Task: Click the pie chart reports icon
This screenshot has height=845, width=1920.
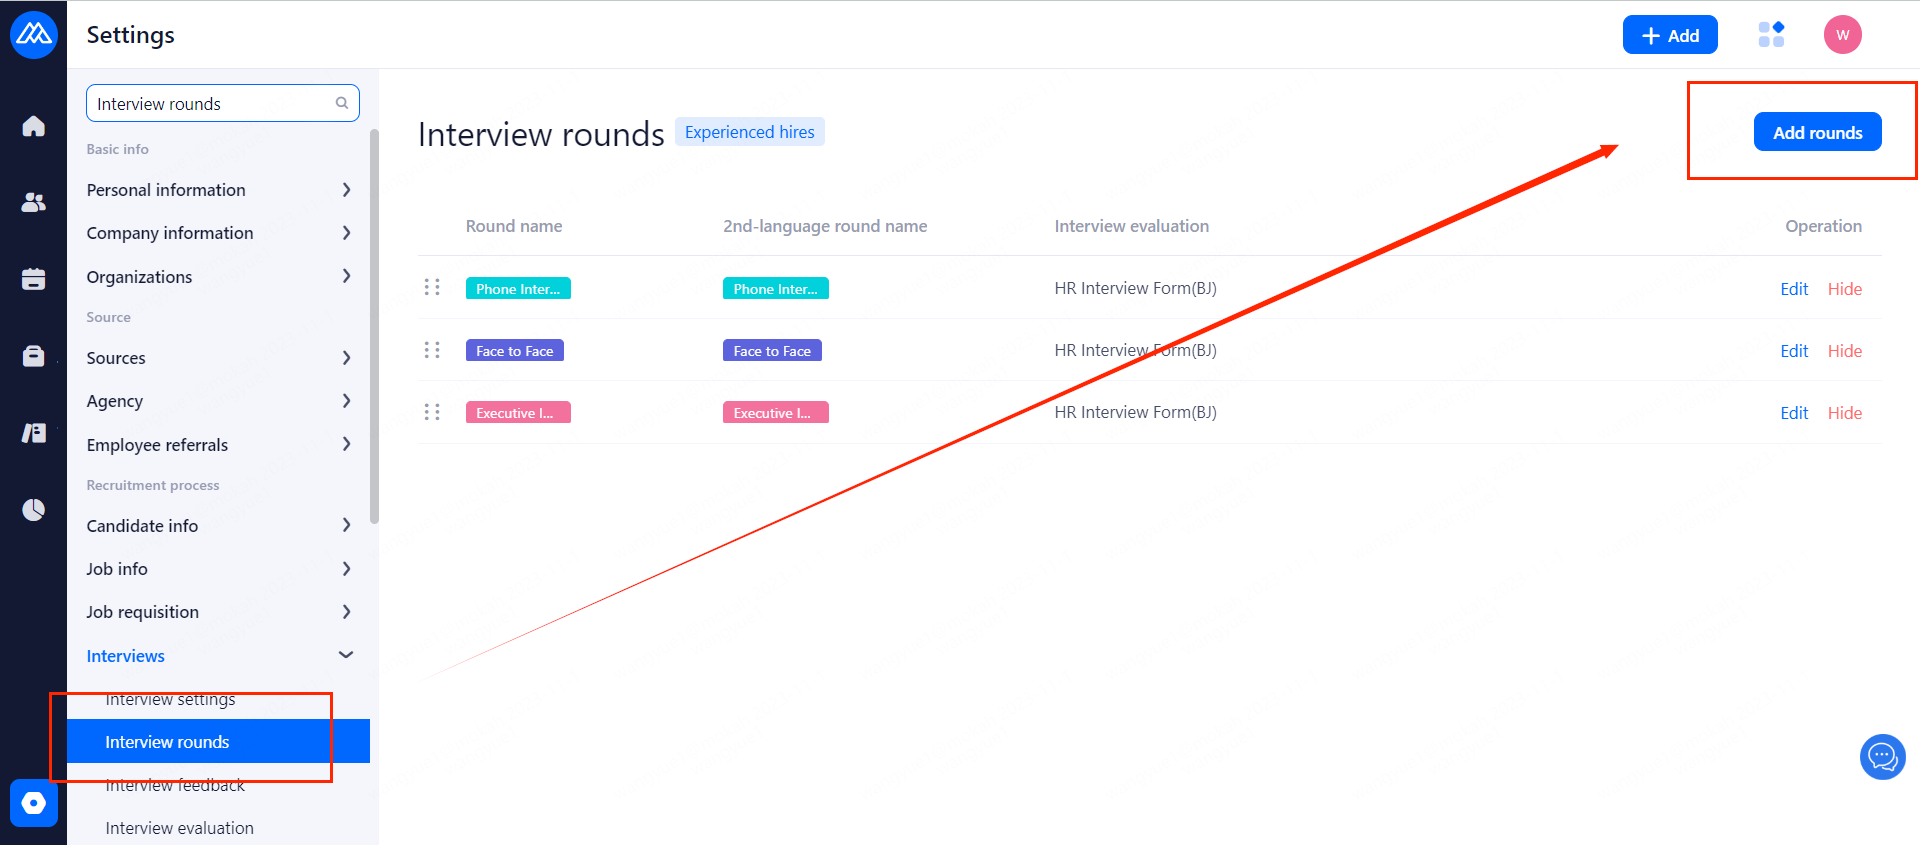Action: tap(34, 510)
